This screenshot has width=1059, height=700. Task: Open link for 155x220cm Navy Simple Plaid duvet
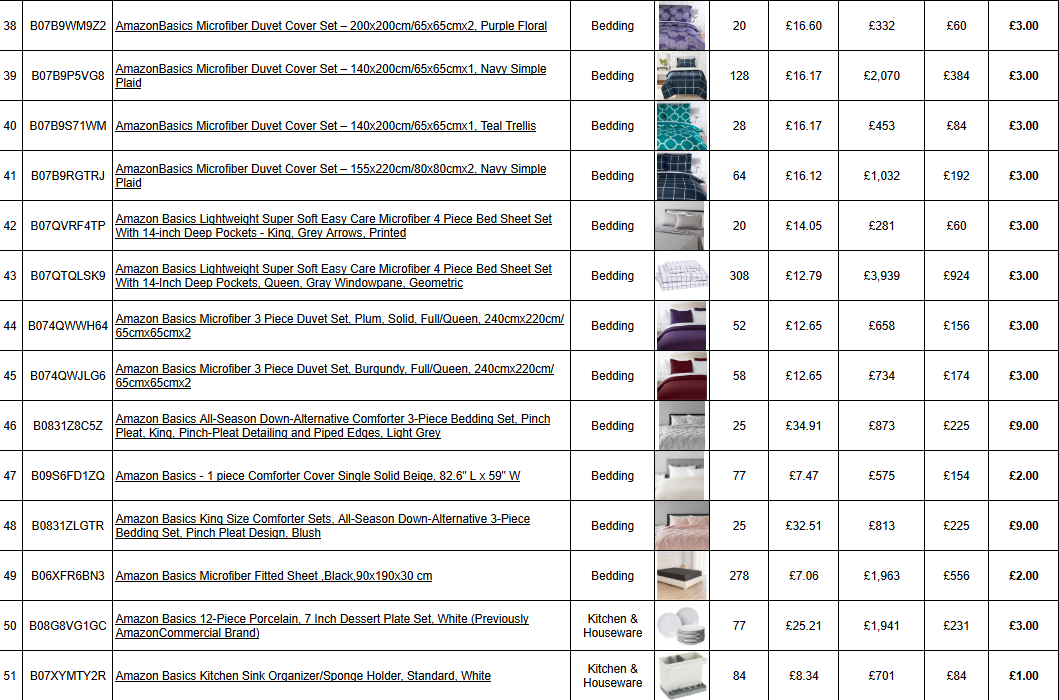(331, 176)
